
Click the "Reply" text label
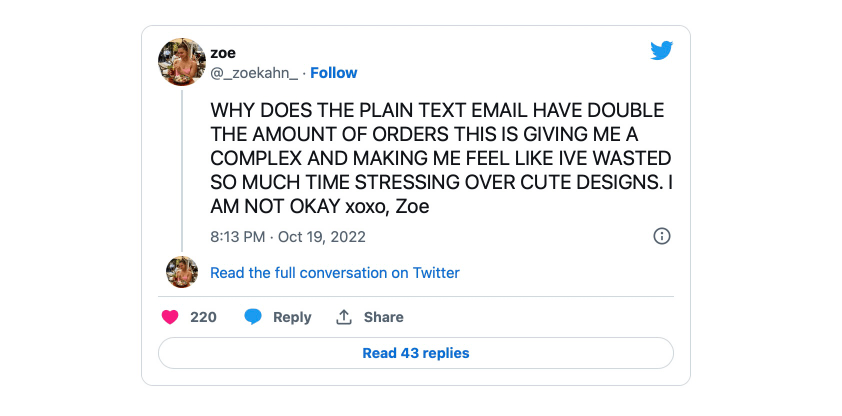pos(292,317)
